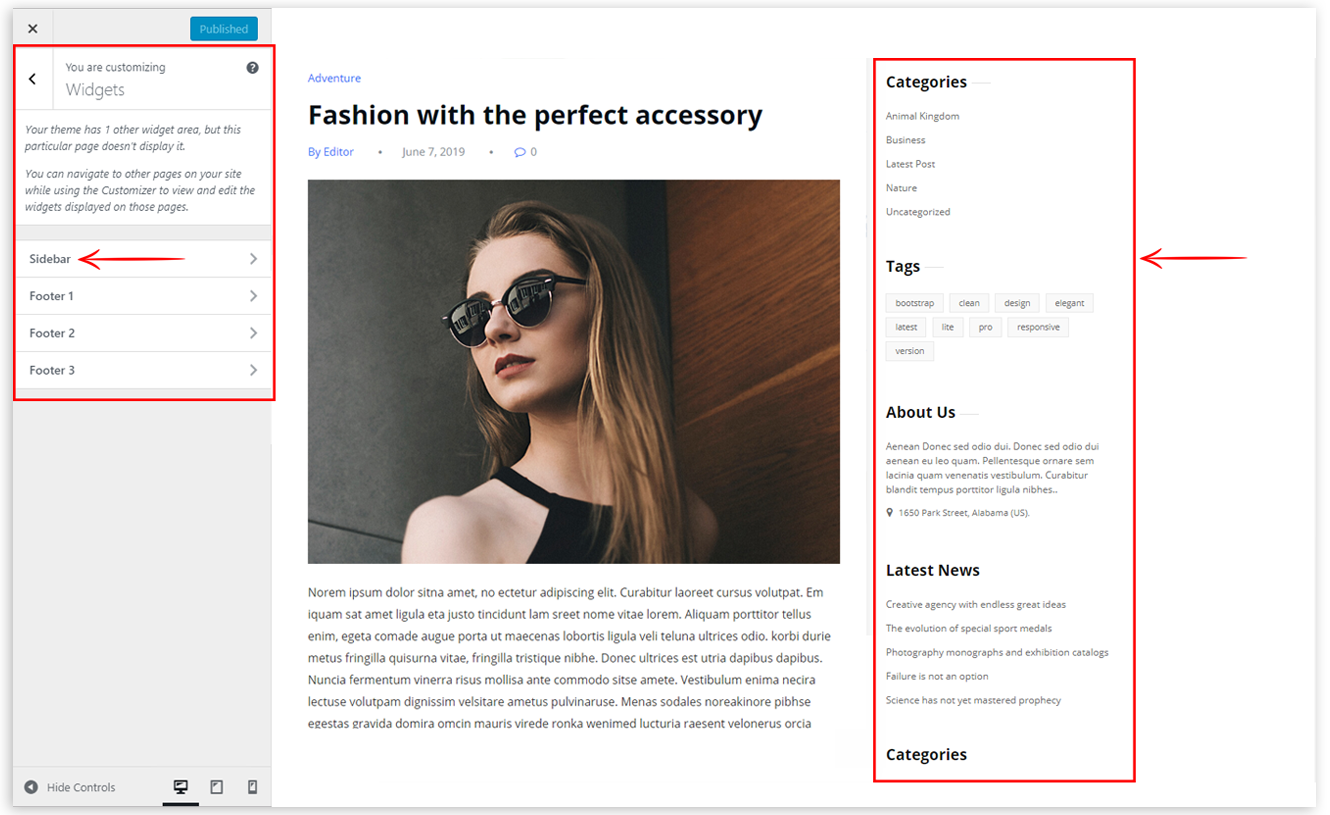
Task: Click the comment bubble icon by 0
Action: click(x=519, y=152)
